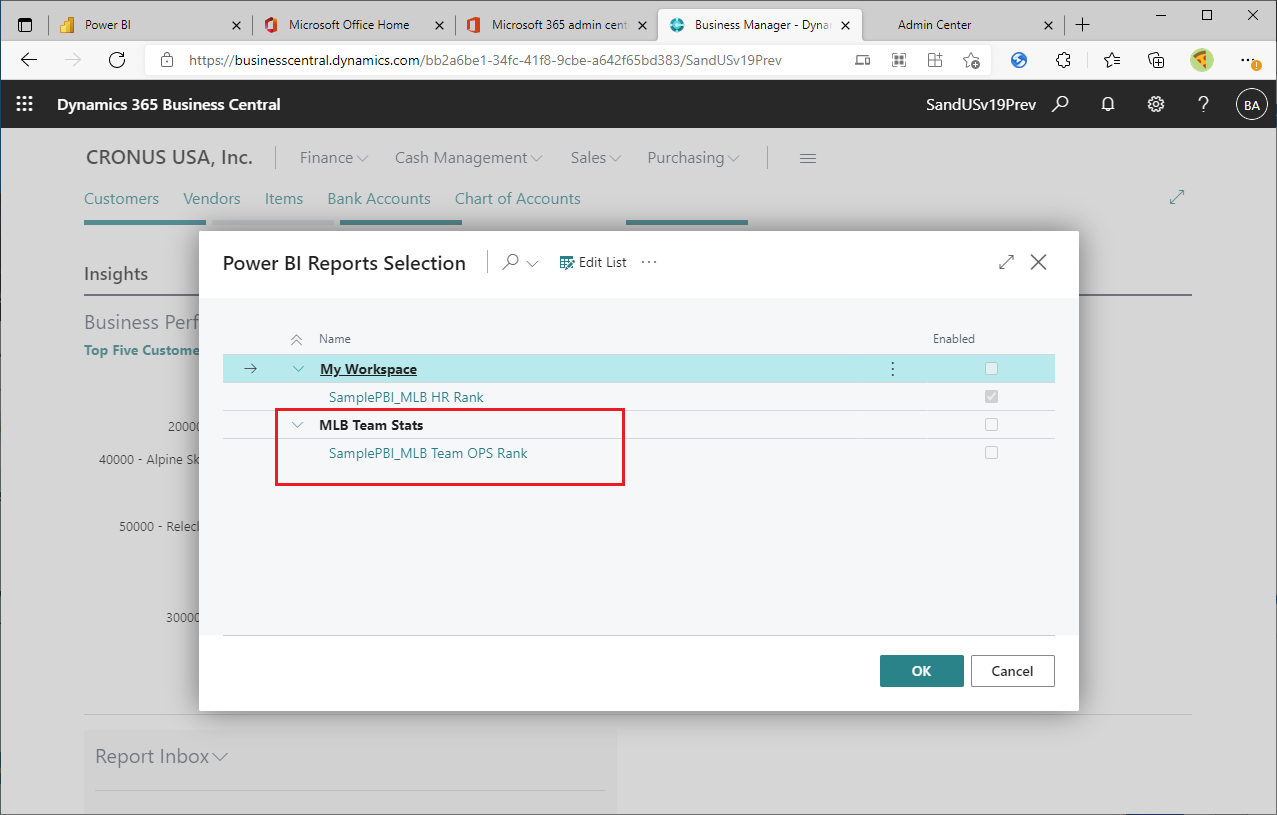Open the Business Central settings gear
The width and height of the screenshot is (1277, 815).
pos(1155,104)
